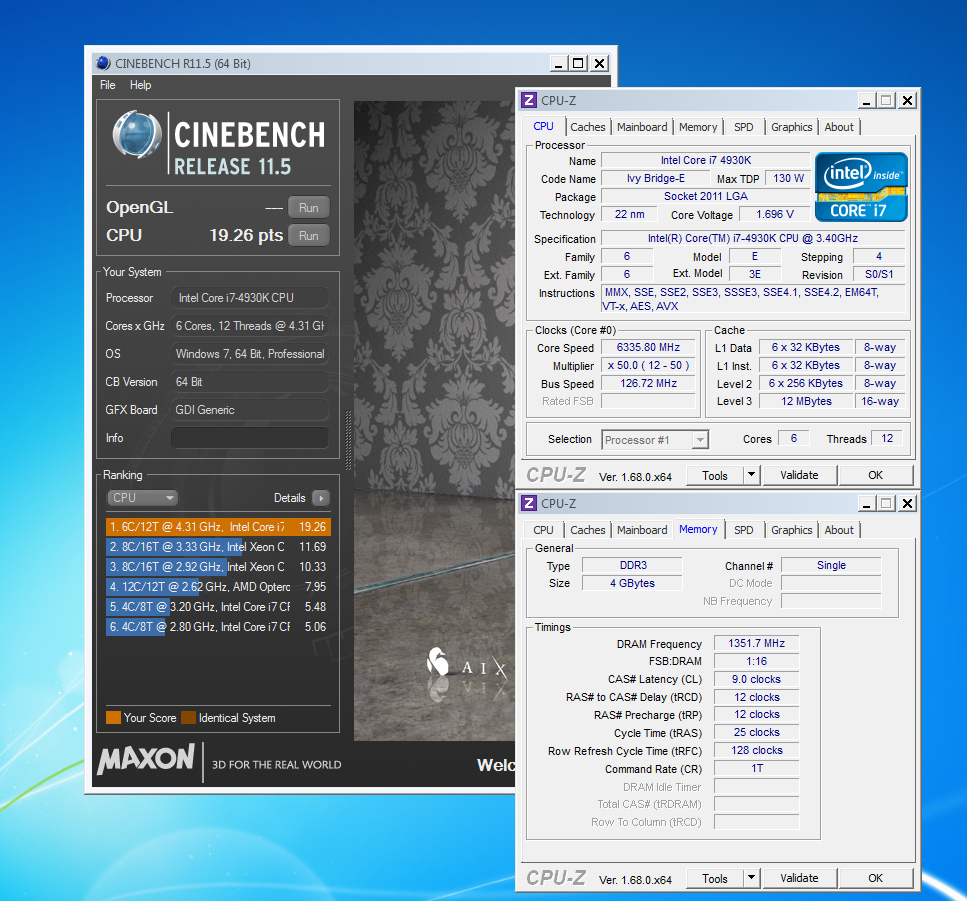967x901 pixels.
Task: Select the AMD Opteron ranking row 7.95
Action: pos(218,587)
